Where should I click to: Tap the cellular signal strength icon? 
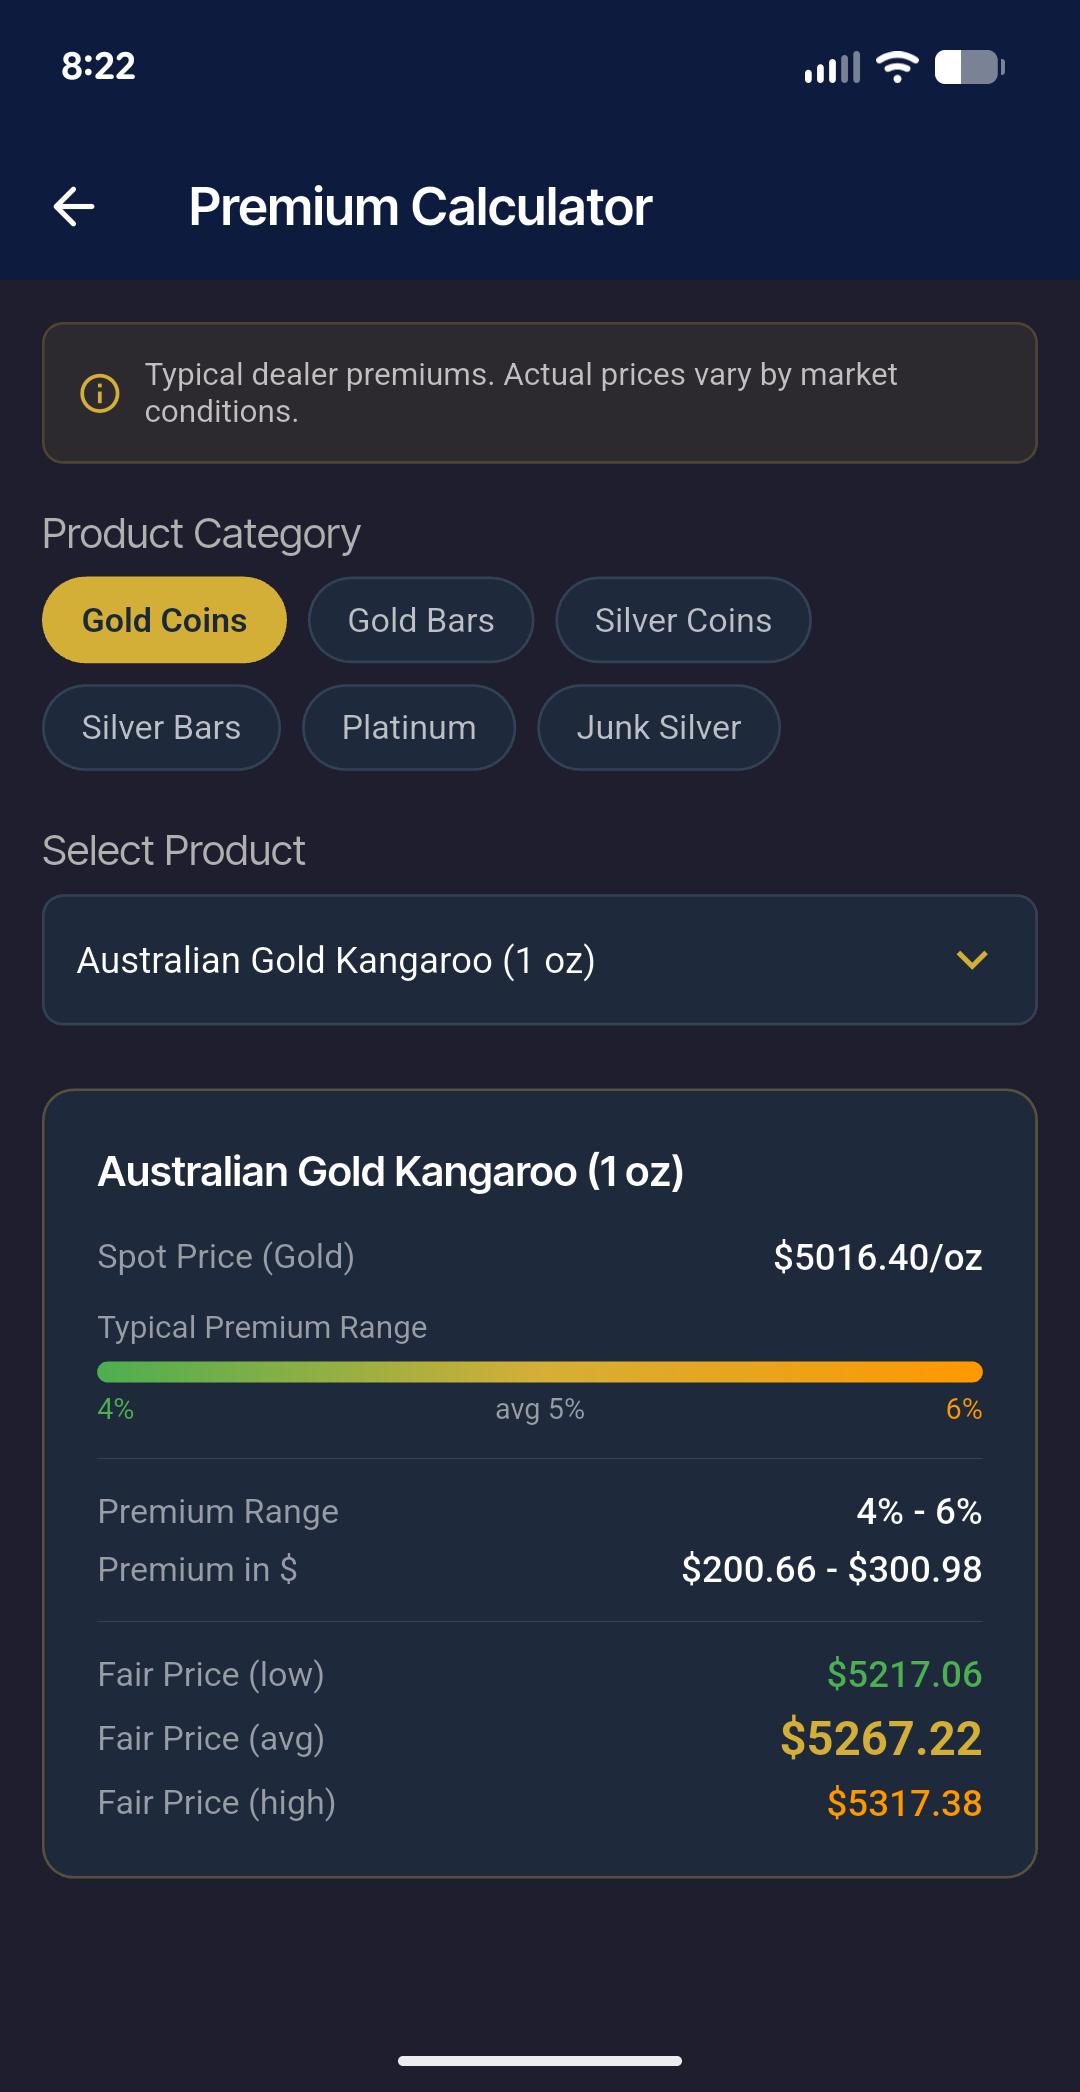[x=833, y=66]
